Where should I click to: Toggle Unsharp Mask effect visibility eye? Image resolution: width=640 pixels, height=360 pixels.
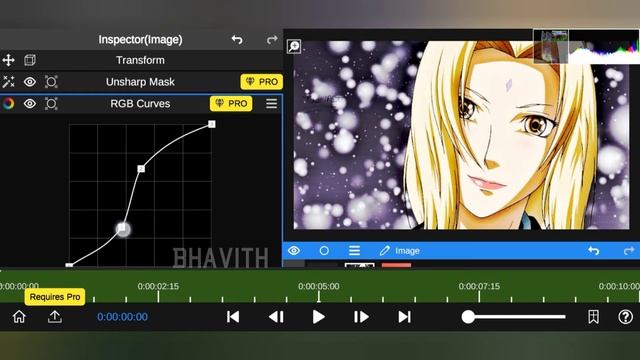(30, 82)
